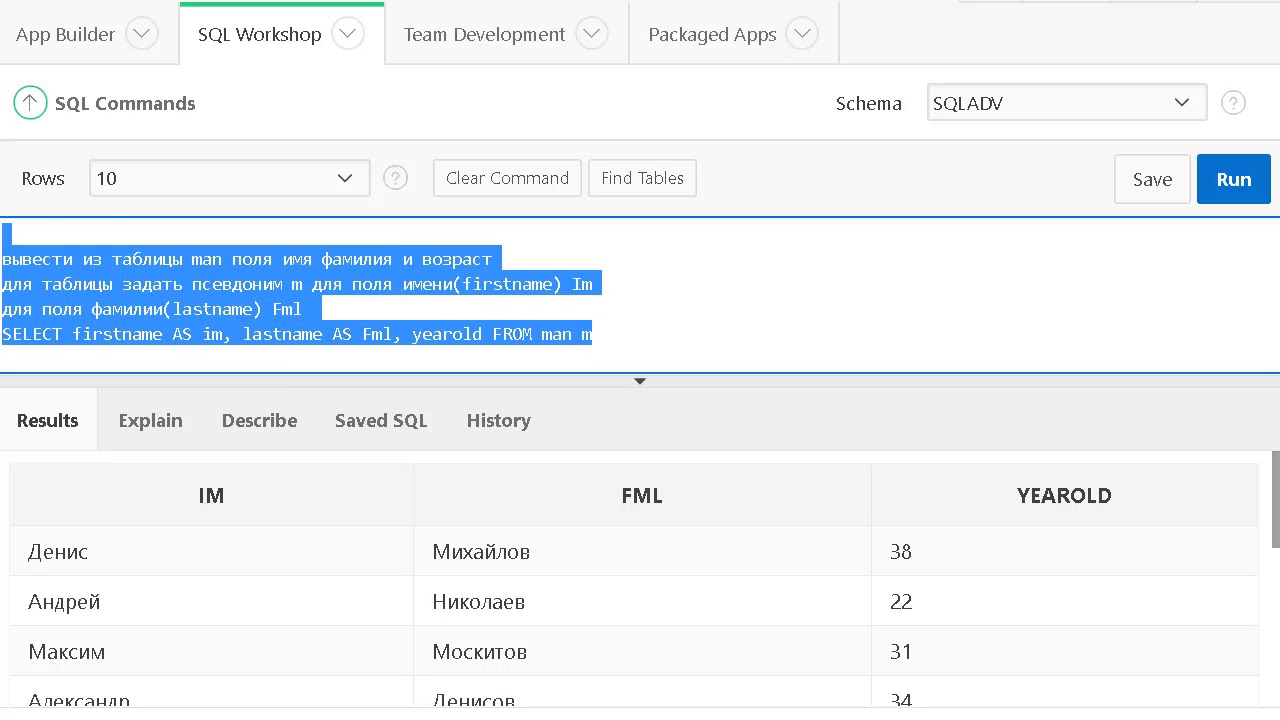Click the Find Tables button
1280x720 pixels.
click(642, 178)
